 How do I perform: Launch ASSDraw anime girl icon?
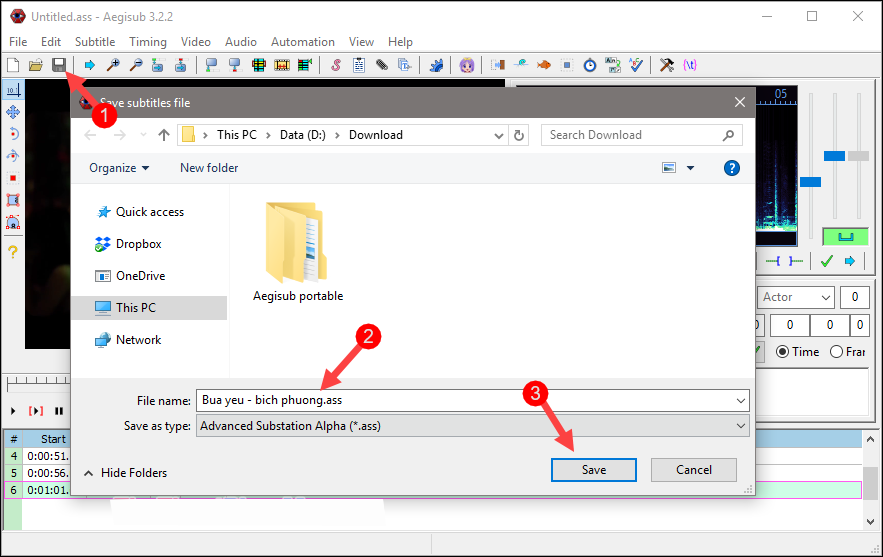[467, 65]
